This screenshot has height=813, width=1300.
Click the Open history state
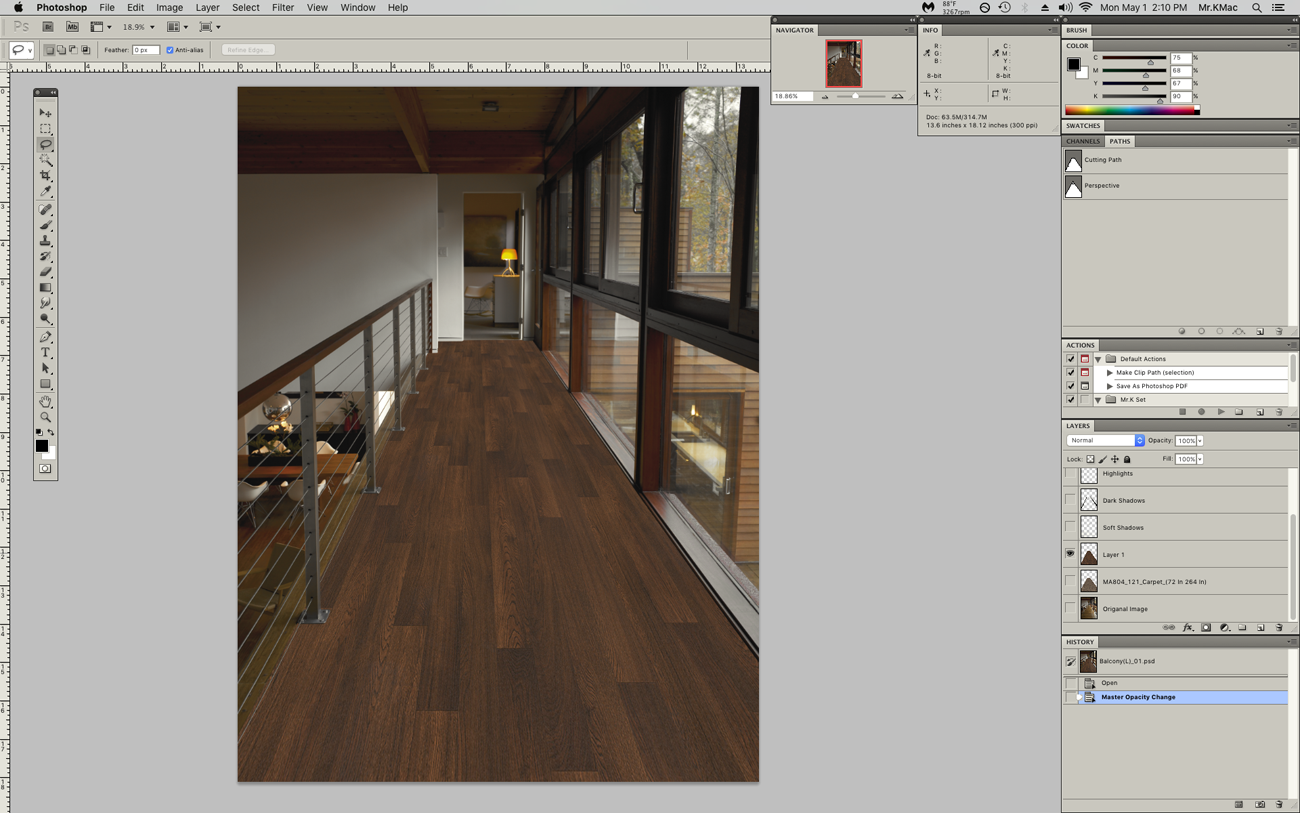[x=1109, y=683]
